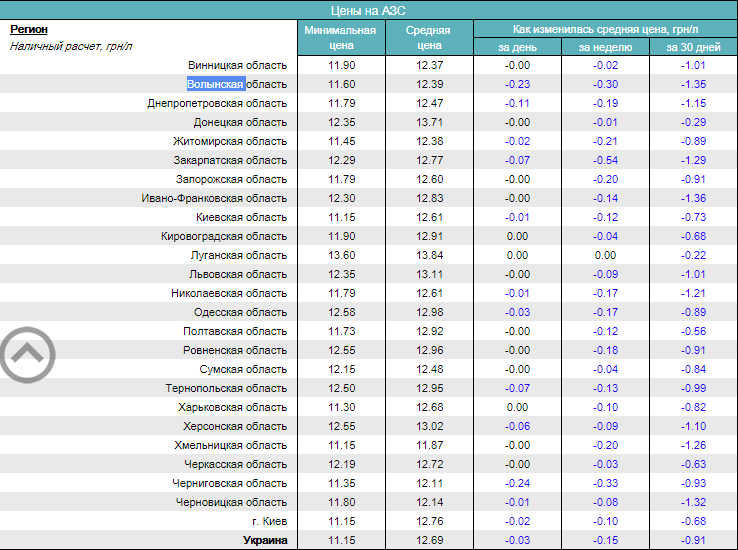Screen dimensions: 738x550
Task: Click Luhansk minimum price 13.60
Action: pos(341,255)
